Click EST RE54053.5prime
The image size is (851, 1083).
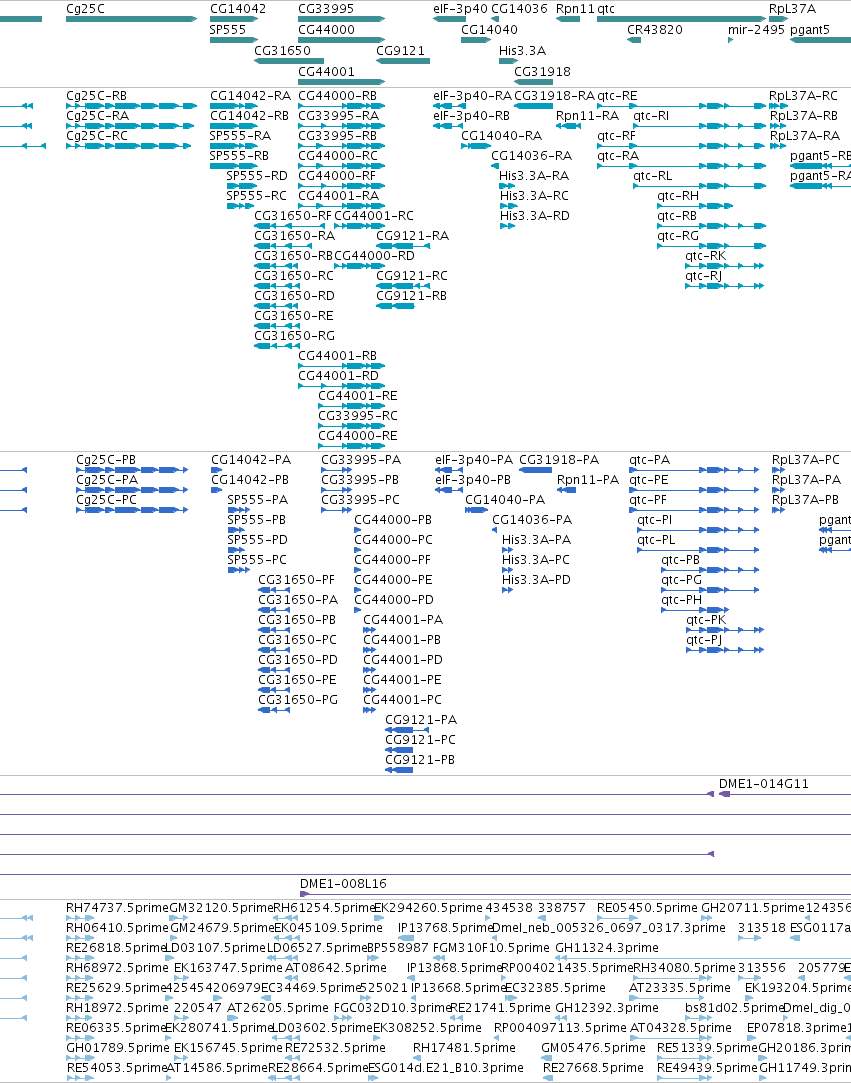click(117, 1068)
